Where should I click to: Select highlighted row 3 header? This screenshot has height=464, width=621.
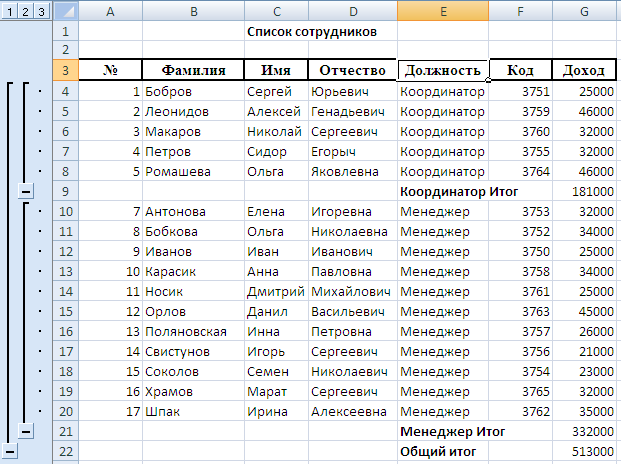65,70
